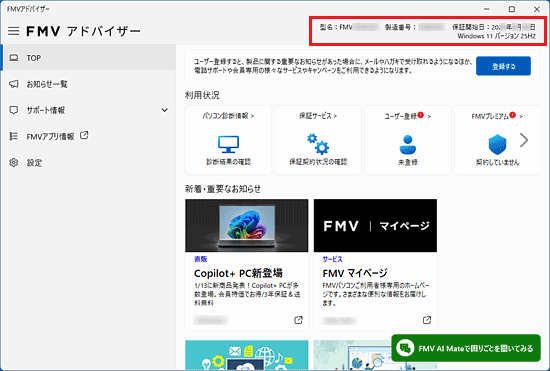The image size is (550, 371).
Task: Click the person icon showing 未登録
Action: click(x=408, y=144)
